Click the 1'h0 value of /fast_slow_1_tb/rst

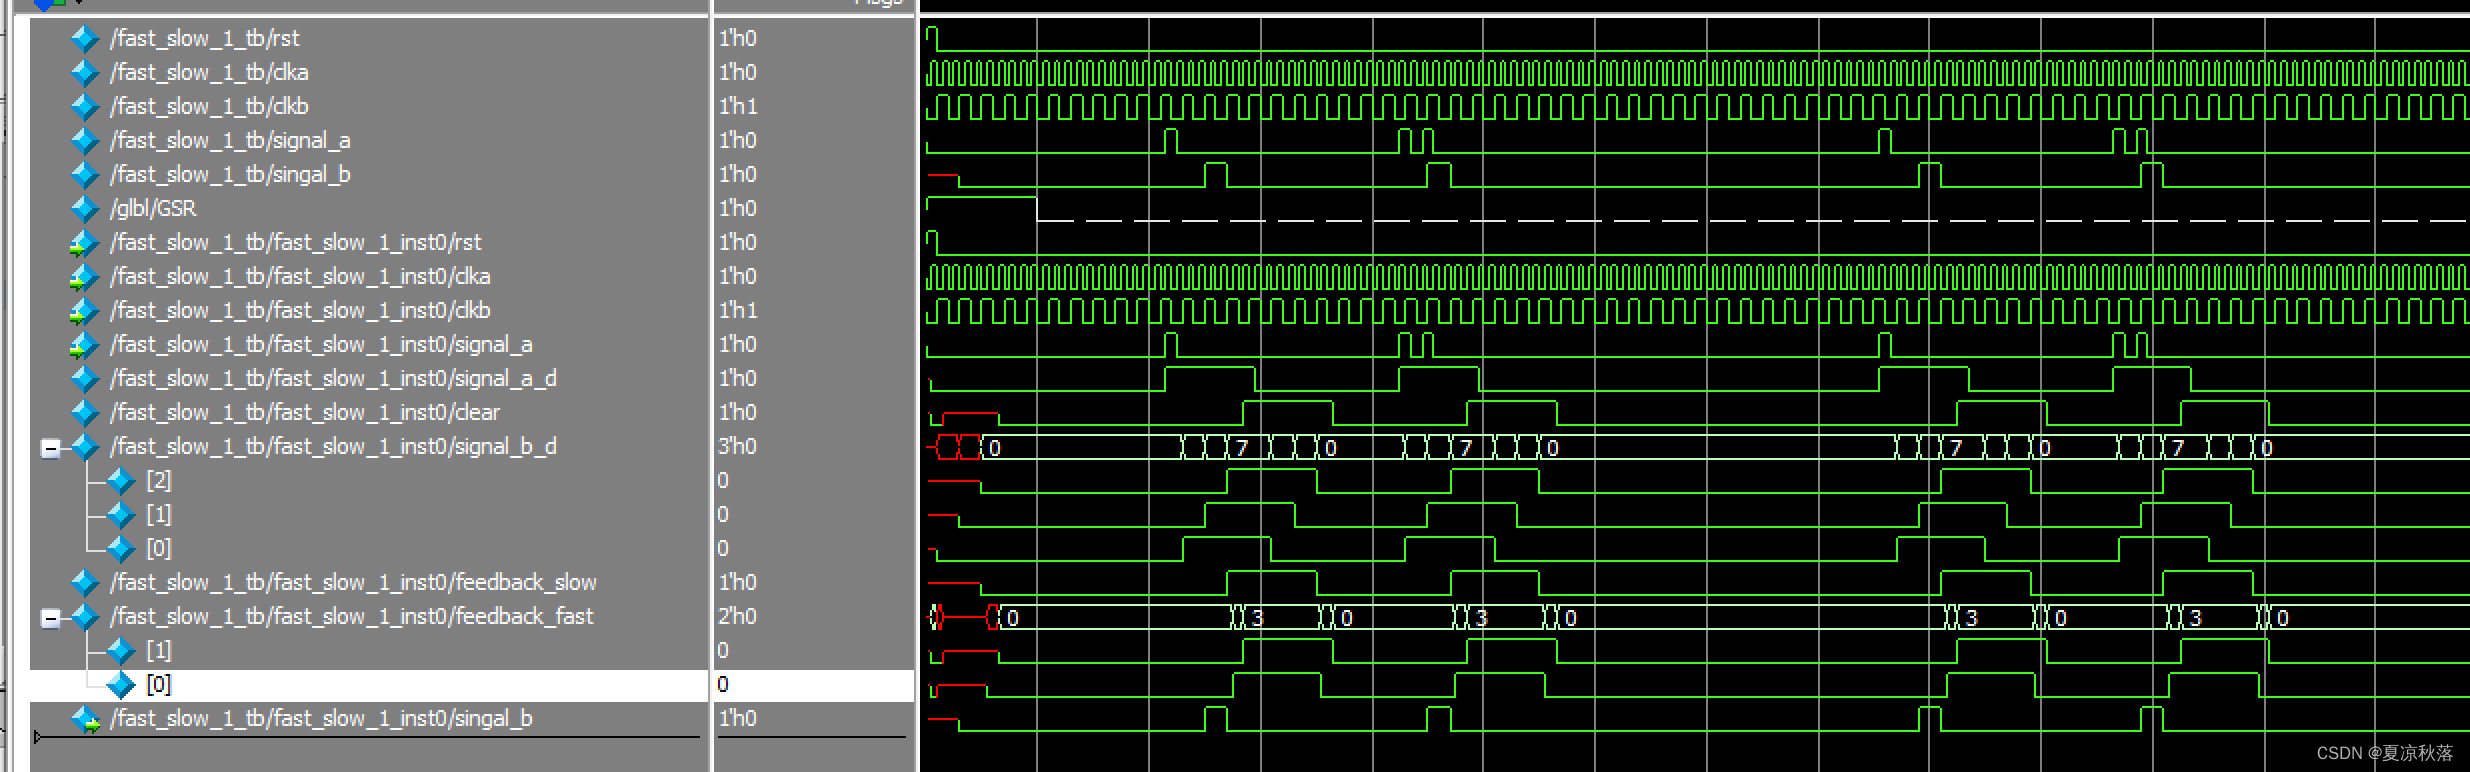tap(738, 38)
